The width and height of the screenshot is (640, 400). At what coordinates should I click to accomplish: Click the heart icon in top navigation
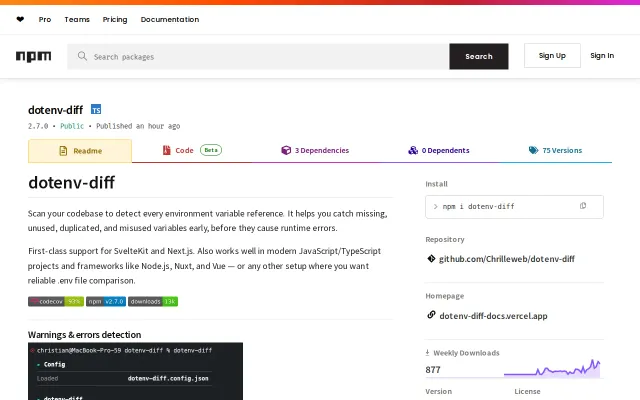[20, 19]
